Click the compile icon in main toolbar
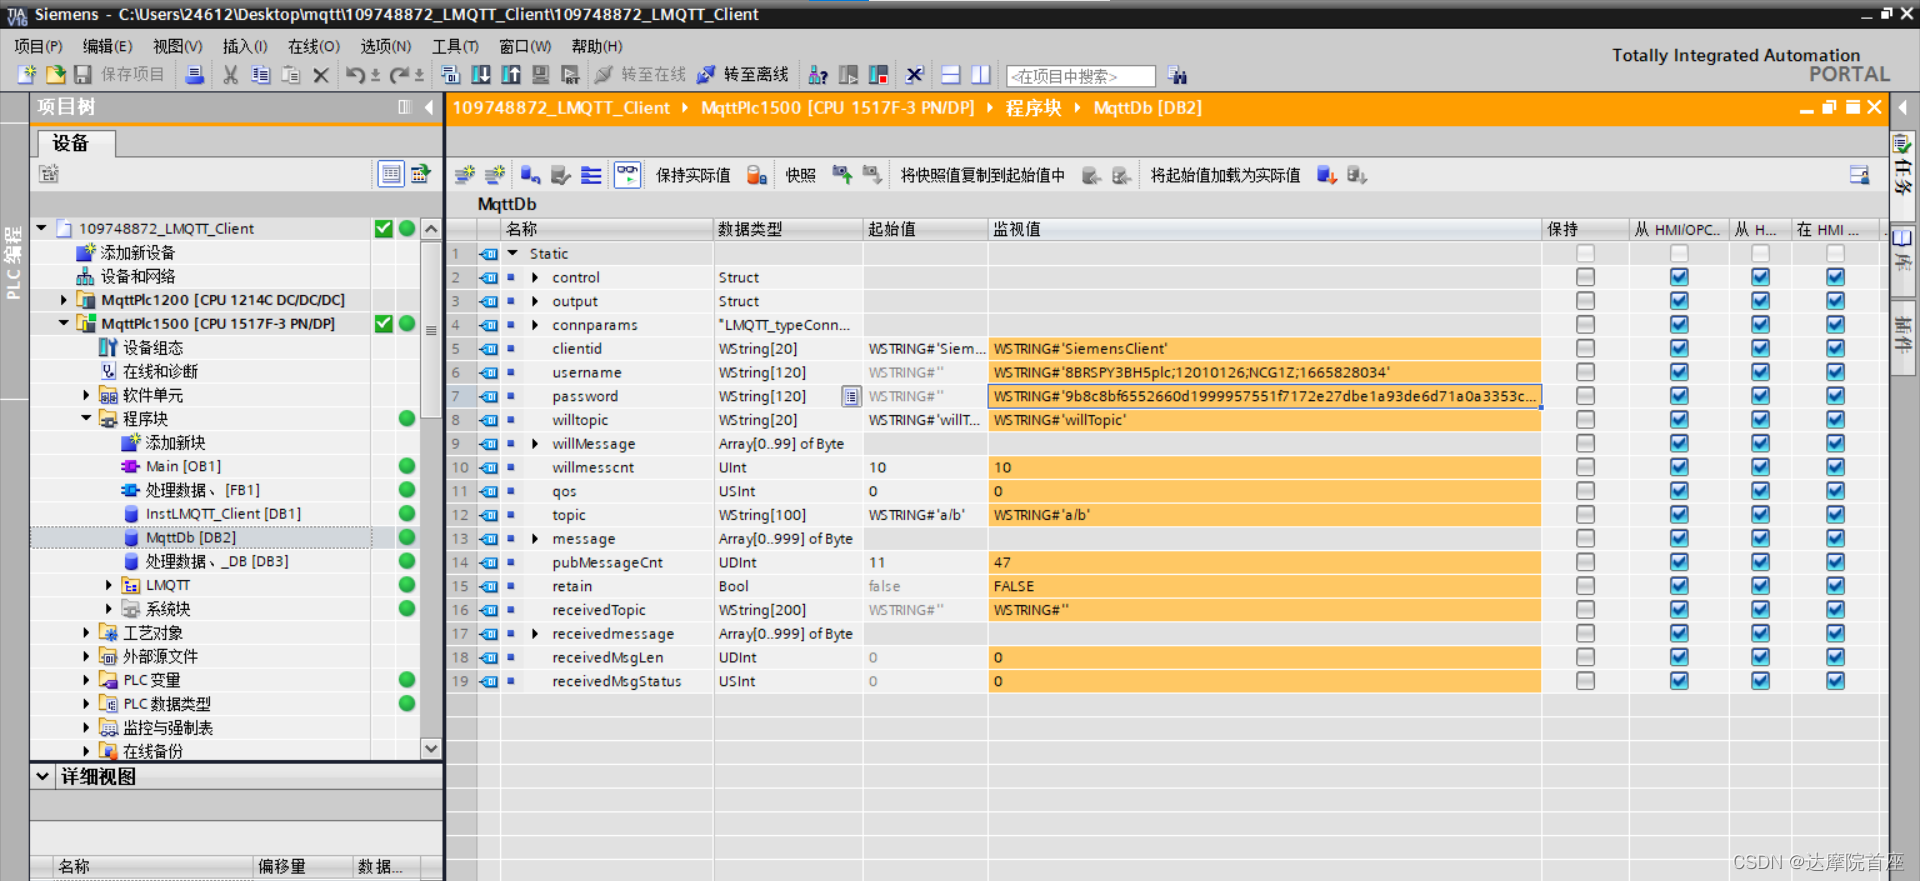1920x881 pixels. coord(451,75)
